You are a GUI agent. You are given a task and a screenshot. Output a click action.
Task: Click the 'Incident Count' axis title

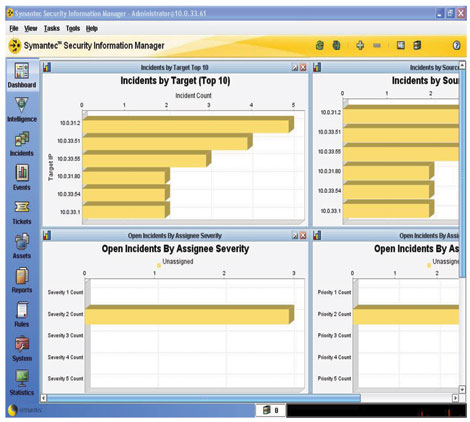[193, 96]
